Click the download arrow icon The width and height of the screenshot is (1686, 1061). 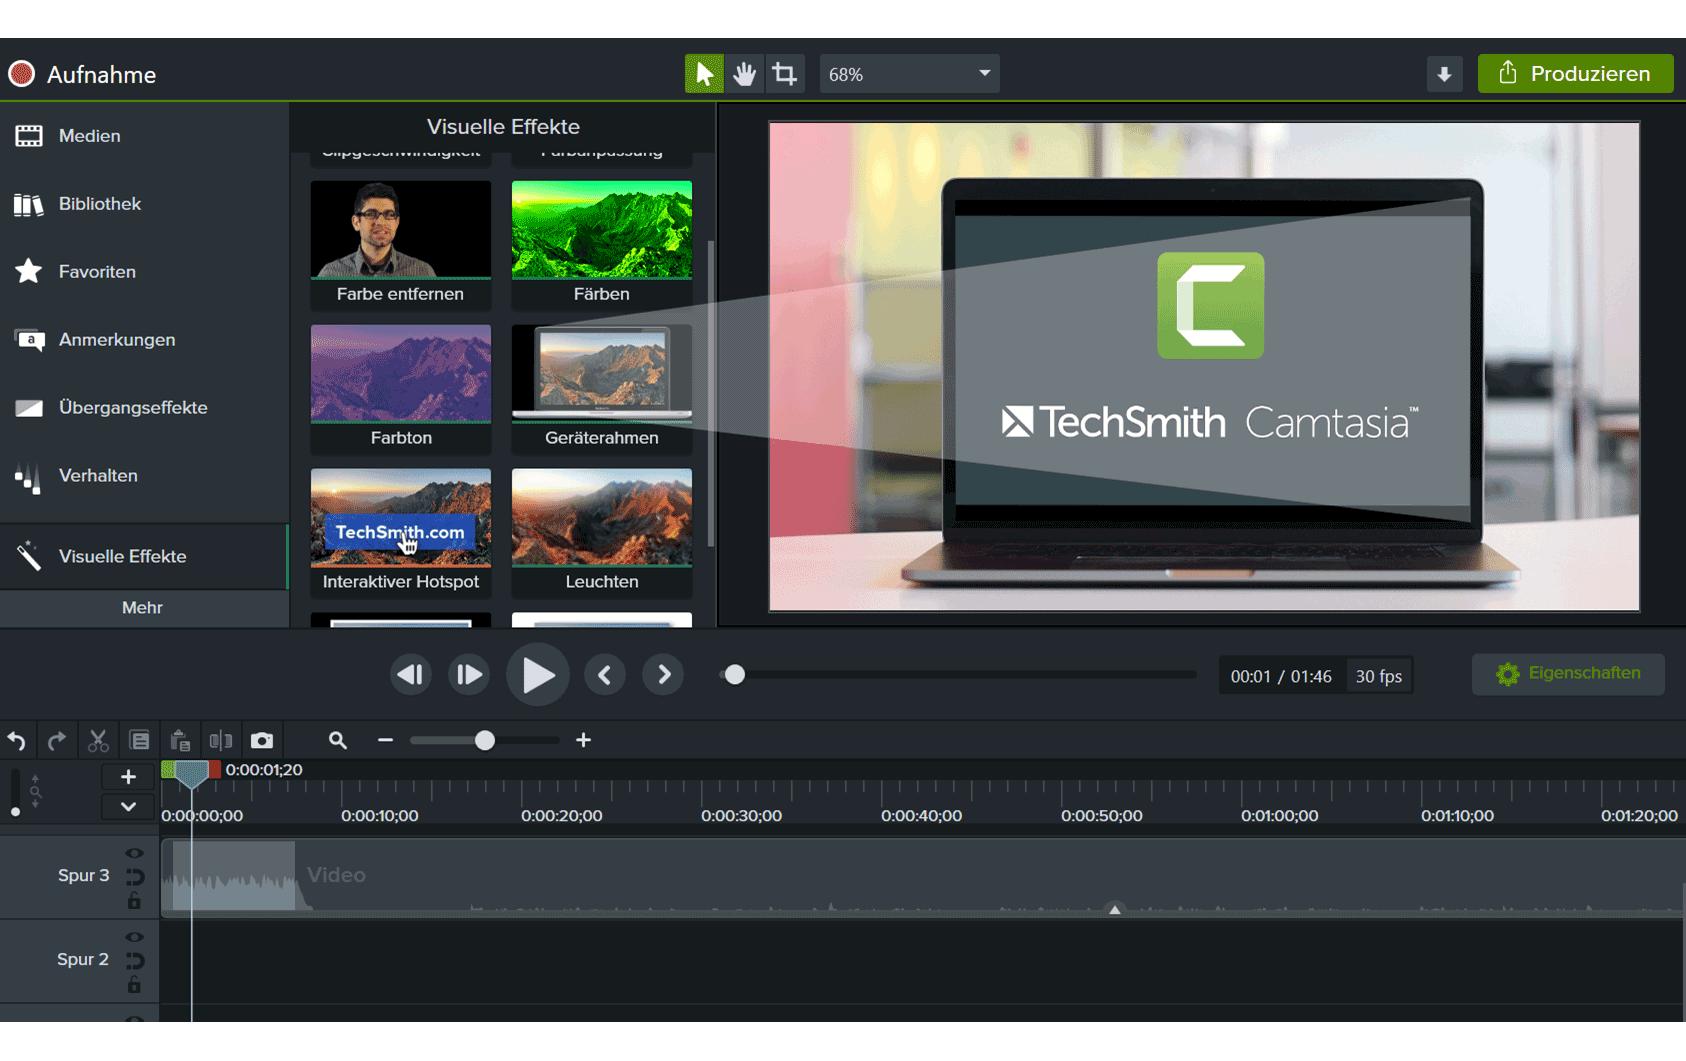point(1444,74)
